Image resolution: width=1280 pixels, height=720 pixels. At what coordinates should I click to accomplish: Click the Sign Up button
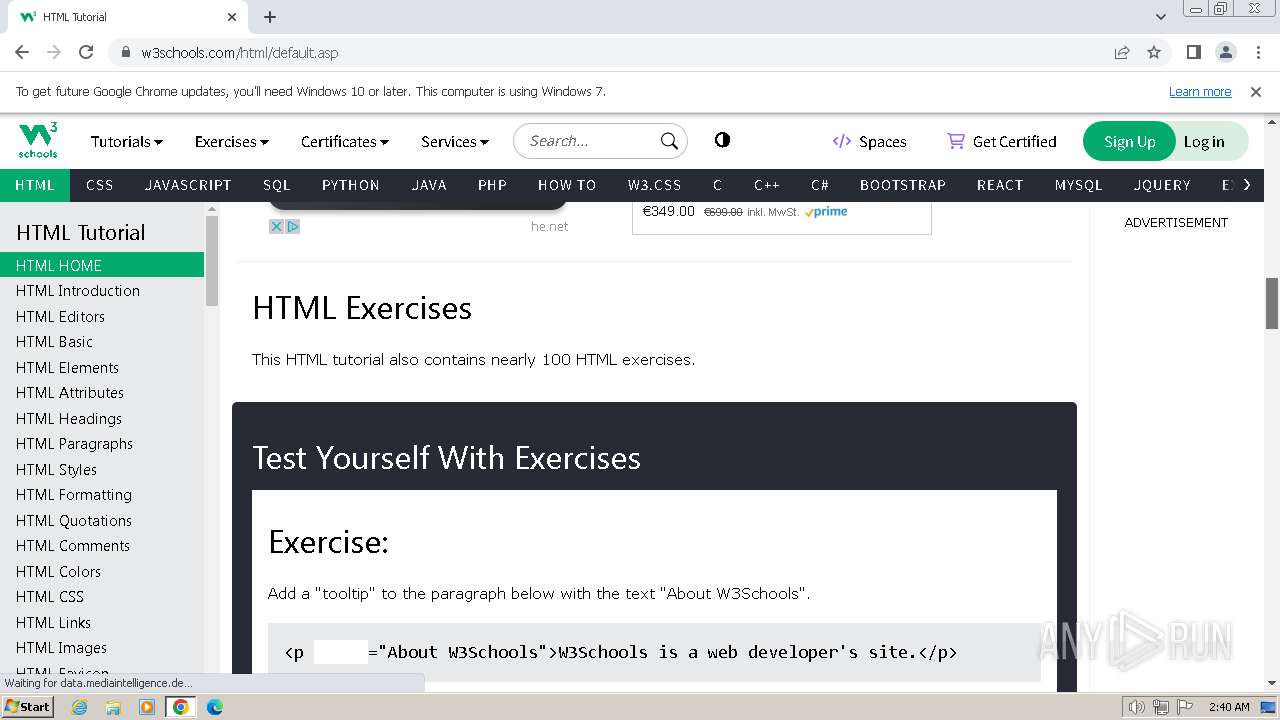(1129, 141)
